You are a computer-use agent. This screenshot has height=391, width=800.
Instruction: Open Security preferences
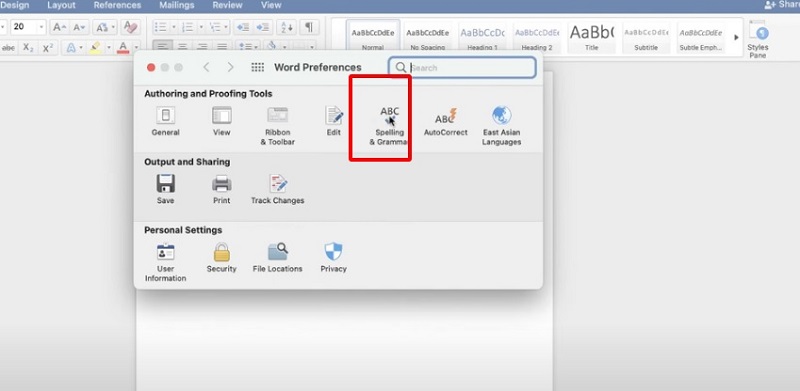click(x=221, y=257)
